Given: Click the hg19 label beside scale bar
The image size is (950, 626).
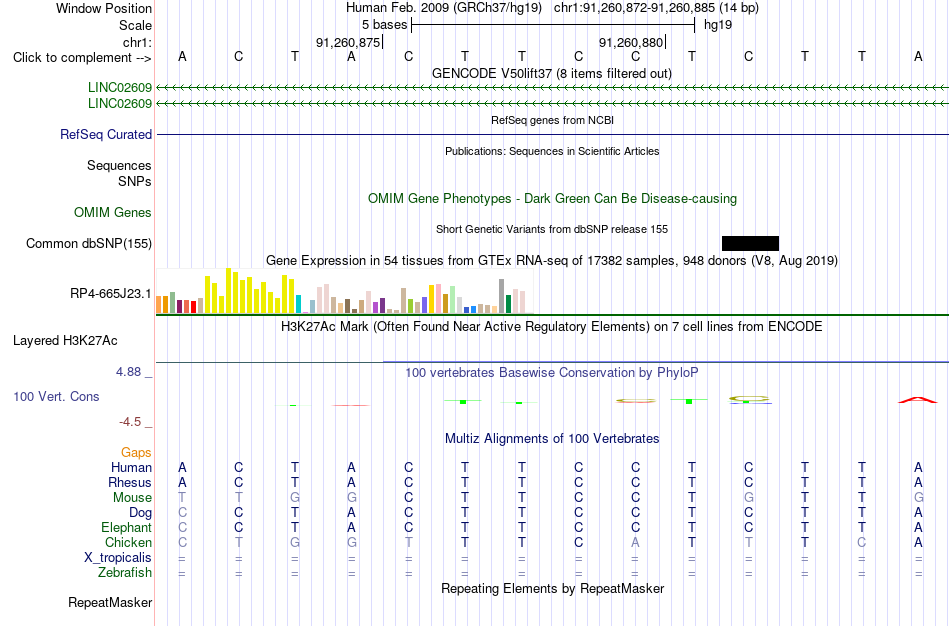Looking at the screenshot, I should (718, 25).
